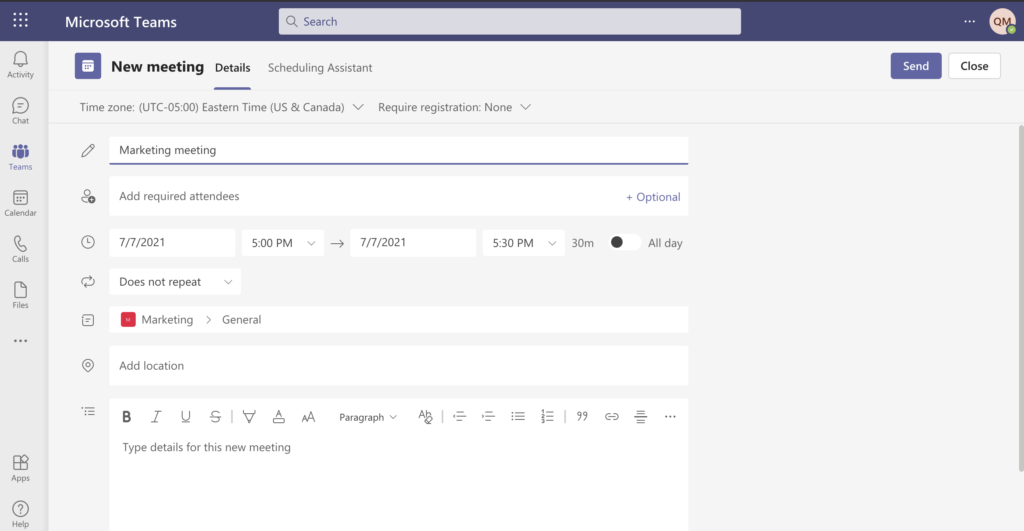Insert a bulleted list

(518, 417)
